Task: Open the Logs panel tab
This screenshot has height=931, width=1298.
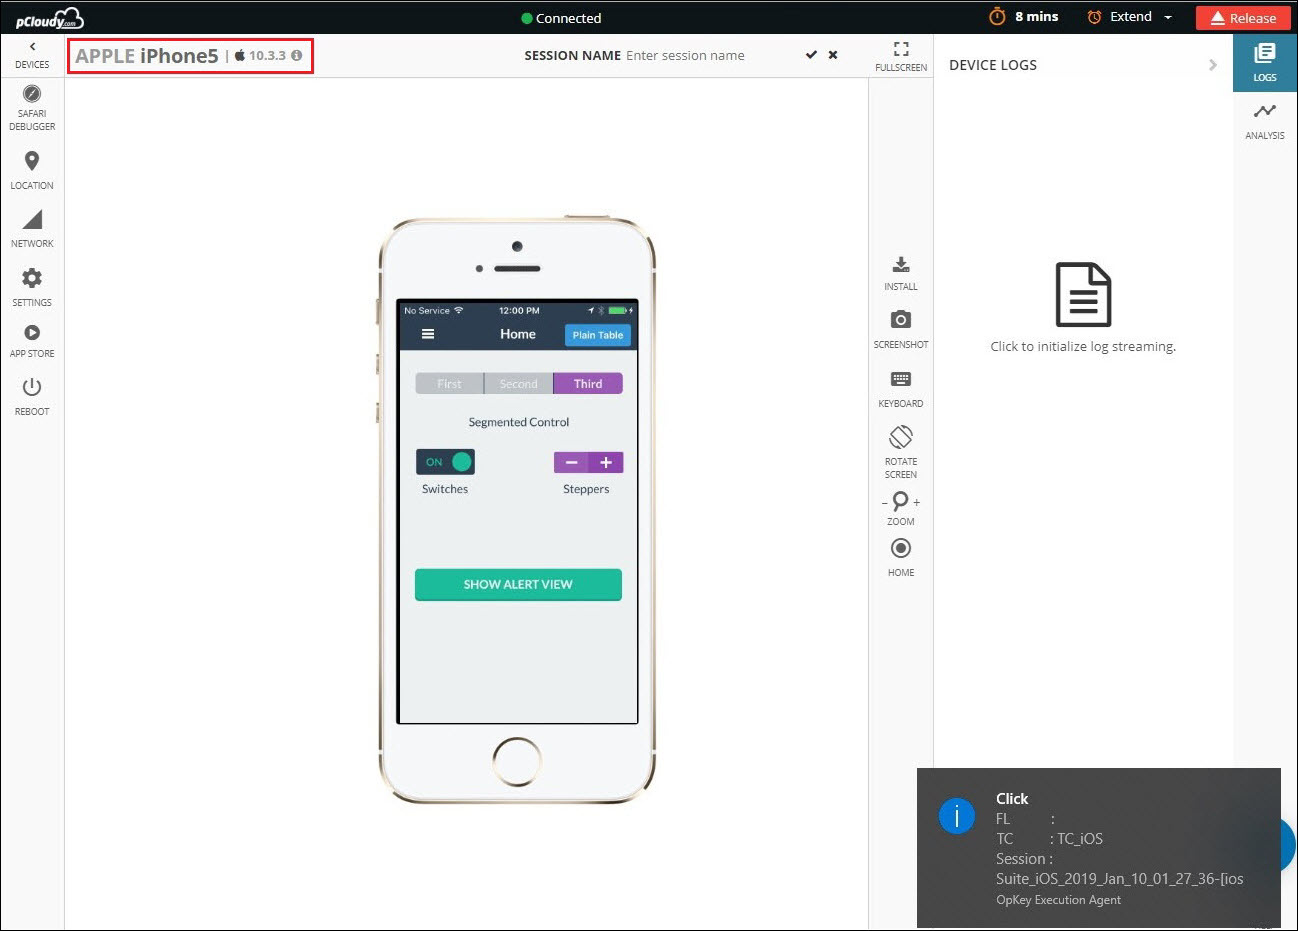Action: 1265,62
